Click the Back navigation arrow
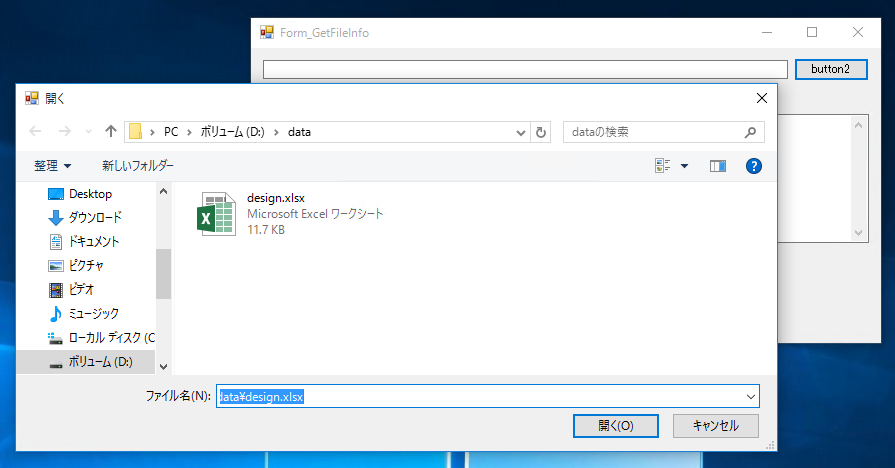 click(35, 132)
